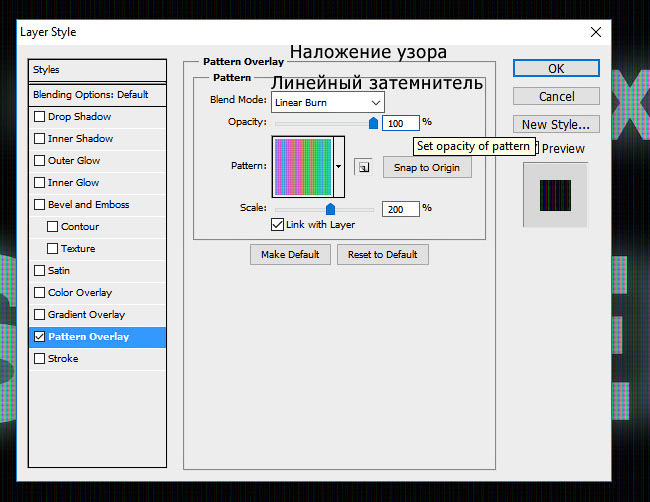The height and width of the screenshot is (502, 650).
Task: Select Bevel and Emboss label
Action: 89,204
